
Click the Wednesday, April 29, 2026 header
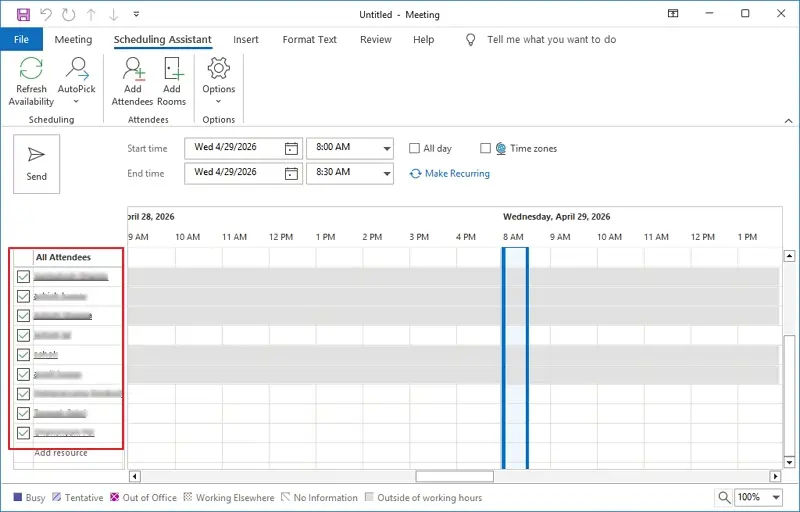557,217
